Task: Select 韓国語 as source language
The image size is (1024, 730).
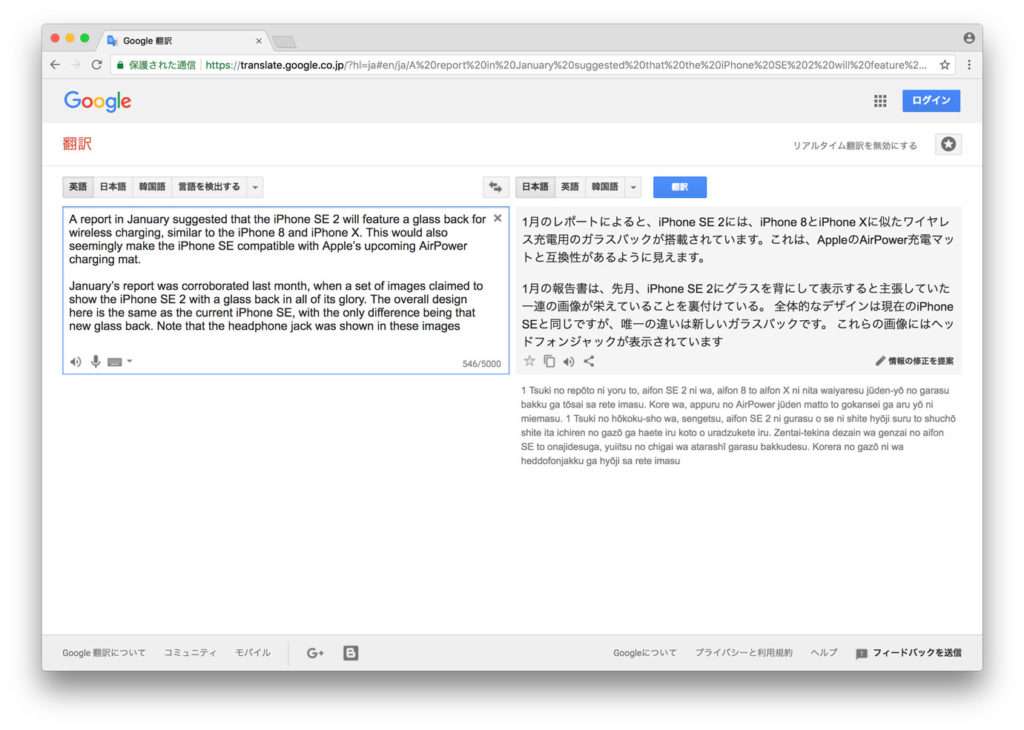Action: click(x=152, y=187)
